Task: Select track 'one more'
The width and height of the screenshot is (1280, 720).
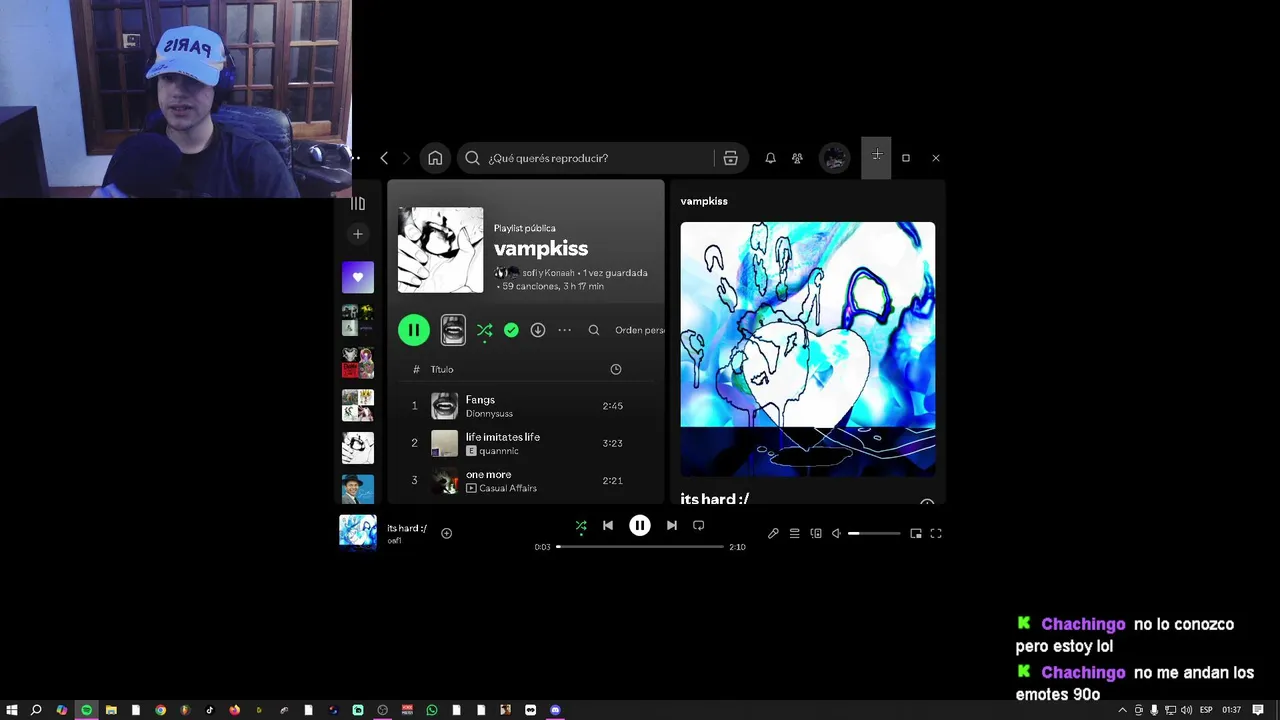Action: [488, 475]
